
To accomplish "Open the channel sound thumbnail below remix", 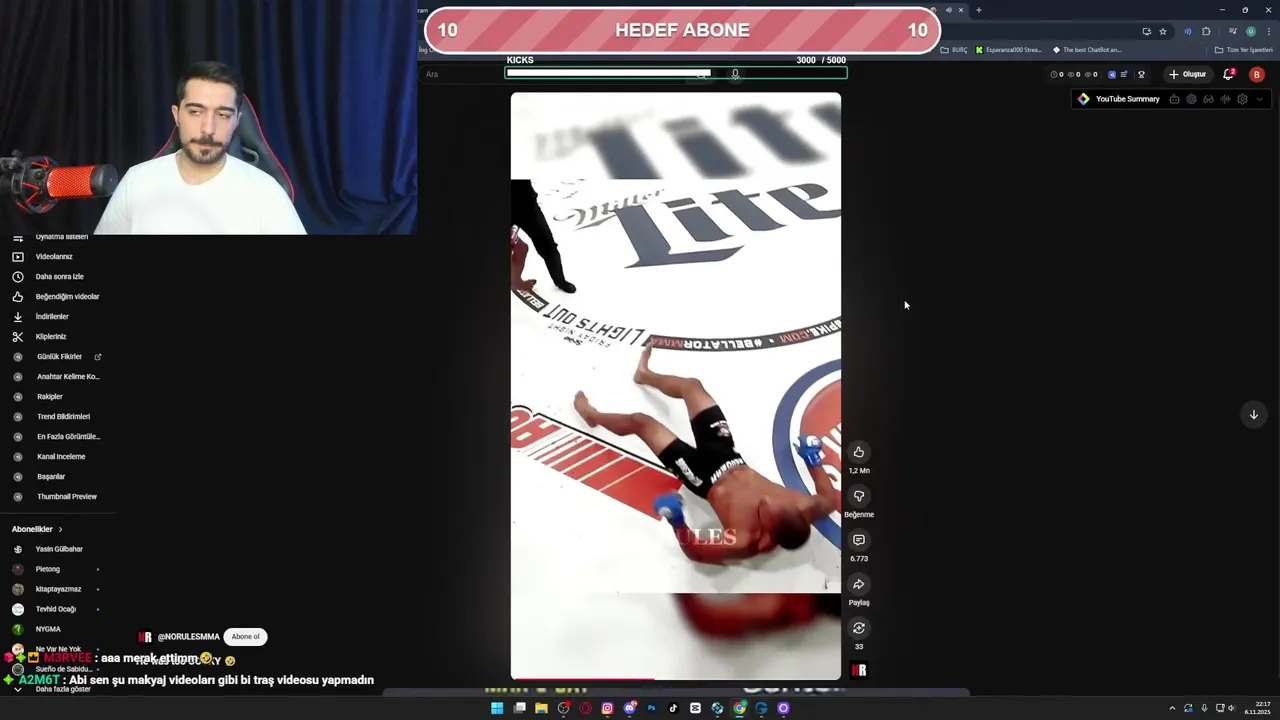I will pos(858,670).
